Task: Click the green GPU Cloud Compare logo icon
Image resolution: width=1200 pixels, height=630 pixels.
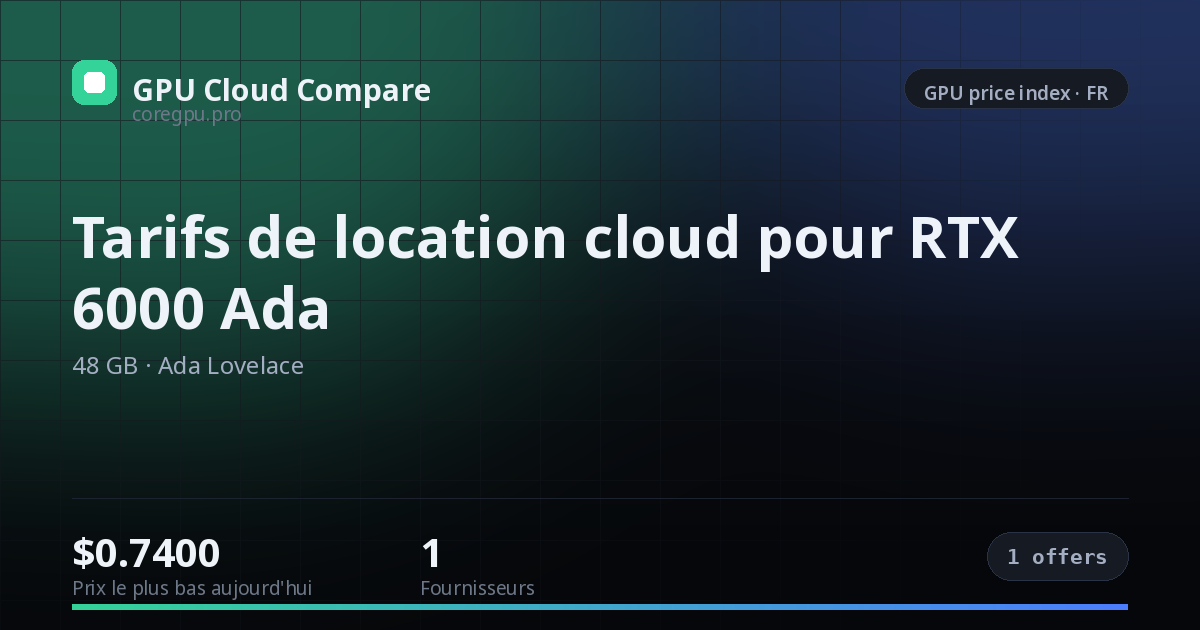Action: [x=94, y=82]
